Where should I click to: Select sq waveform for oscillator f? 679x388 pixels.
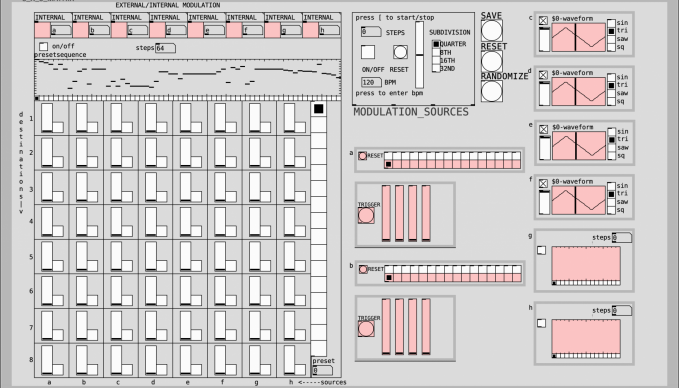click(x=611, y=210)
